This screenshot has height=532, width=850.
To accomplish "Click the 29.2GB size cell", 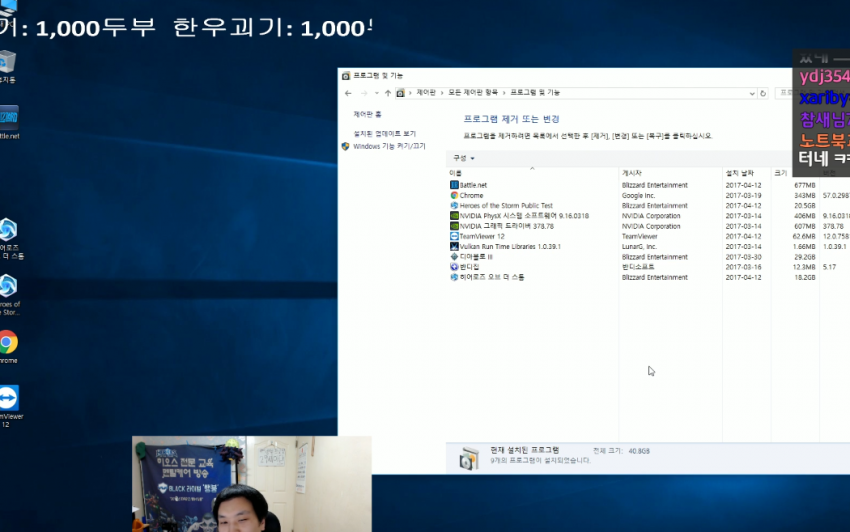I will [x=804, y=257].
